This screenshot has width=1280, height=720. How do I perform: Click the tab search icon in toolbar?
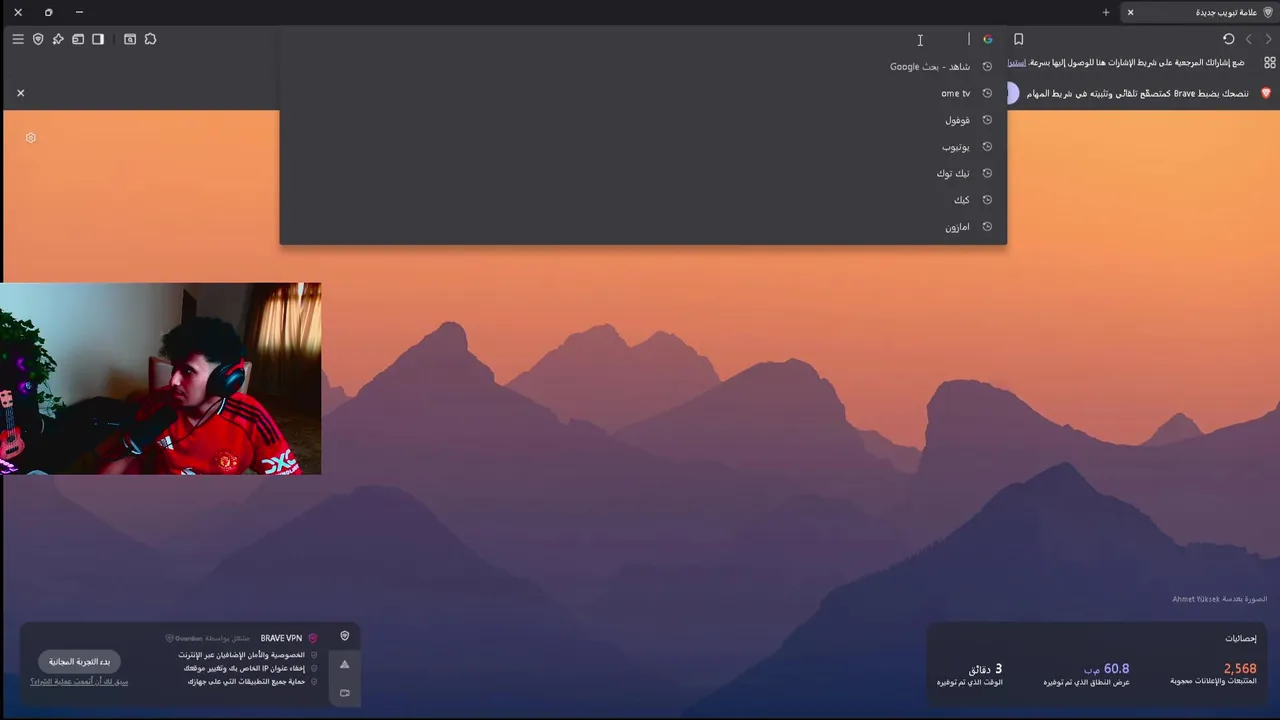tap(130, 39)
